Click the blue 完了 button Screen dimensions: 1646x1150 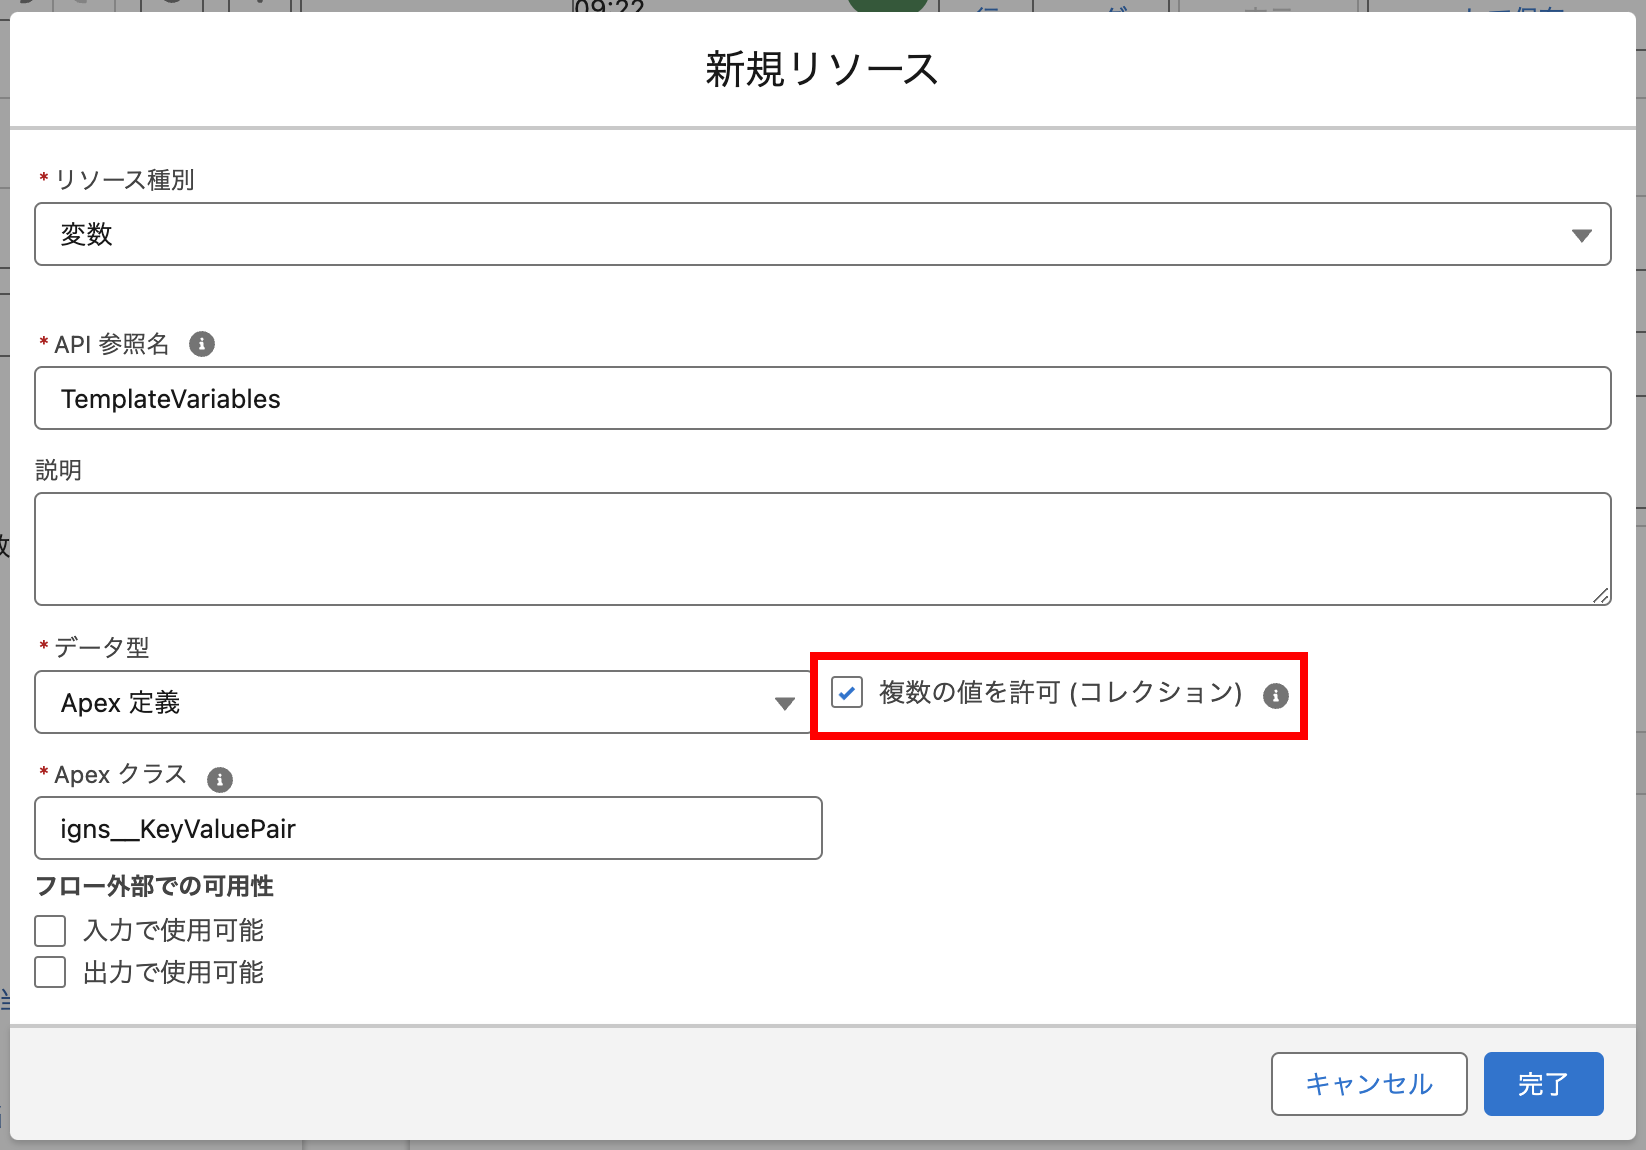pyautogui.click(x=1543, y=1084)
